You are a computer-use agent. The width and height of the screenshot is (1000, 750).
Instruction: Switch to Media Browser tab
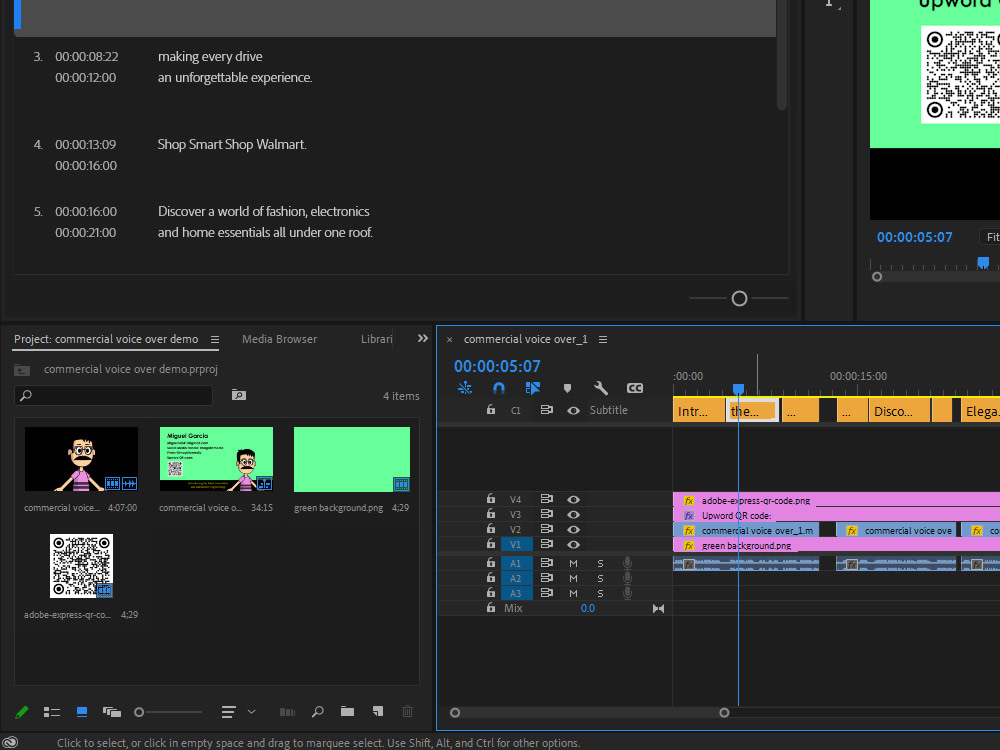pyautogui.click(x=279, y=339)
